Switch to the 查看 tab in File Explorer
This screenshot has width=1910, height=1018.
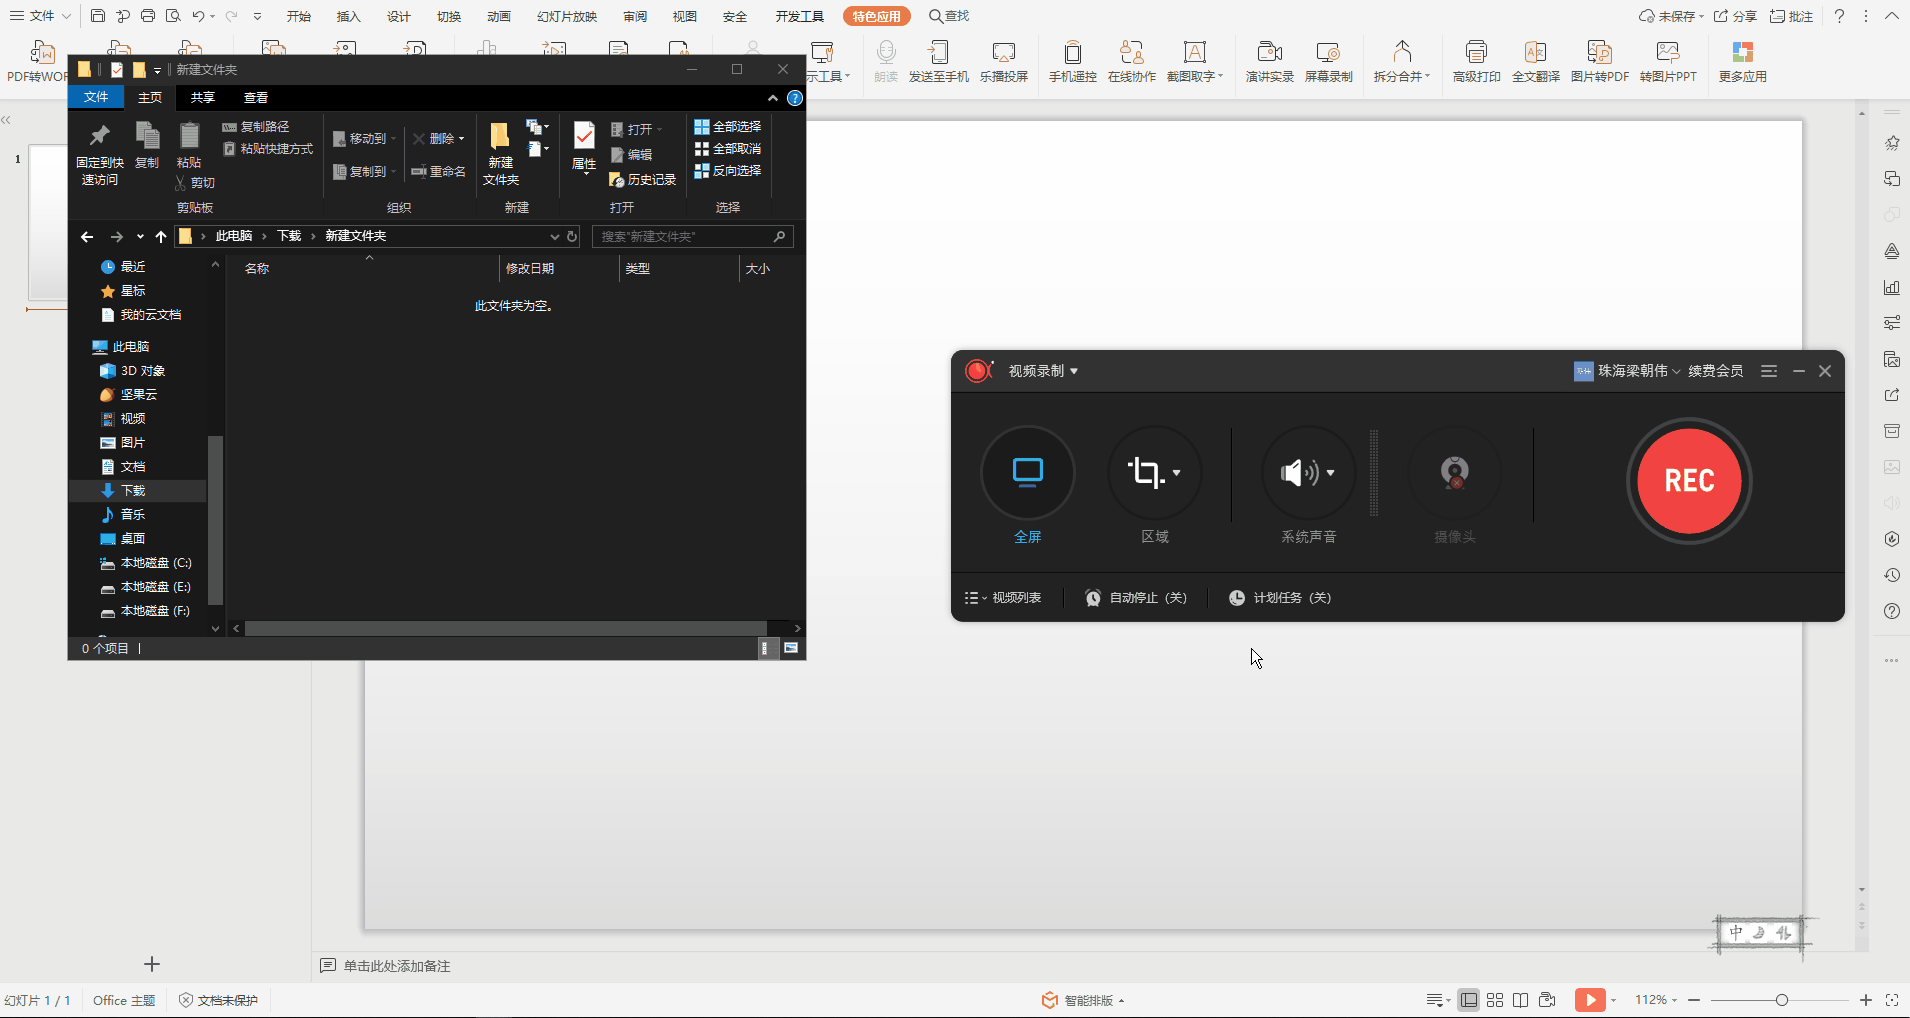[x=256, y=98]
